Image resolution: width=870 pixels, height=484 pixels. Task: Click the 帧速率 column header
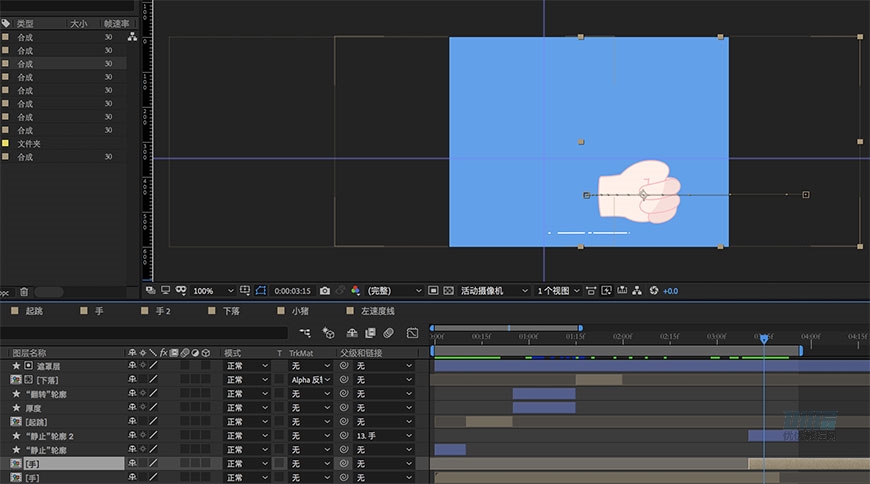(x=117, y=23)
